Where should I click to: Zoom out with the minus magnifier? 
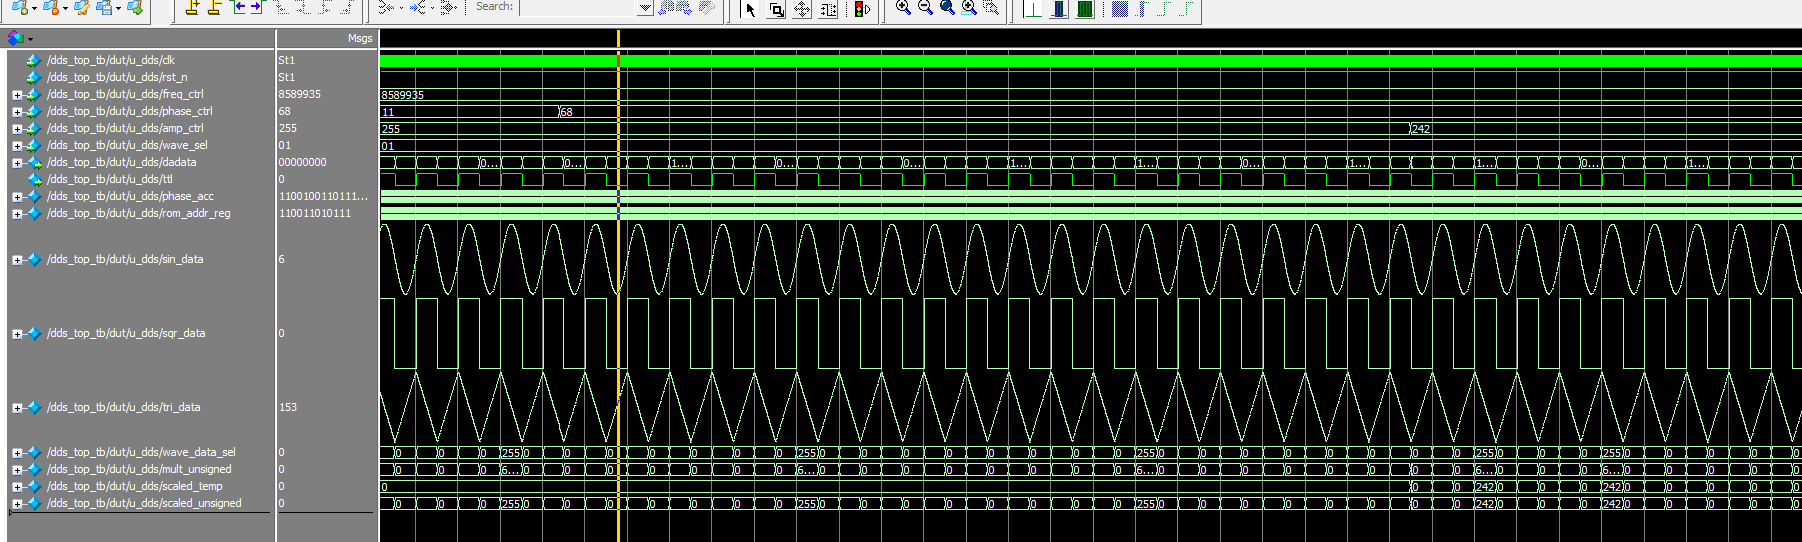pos(925,8)
